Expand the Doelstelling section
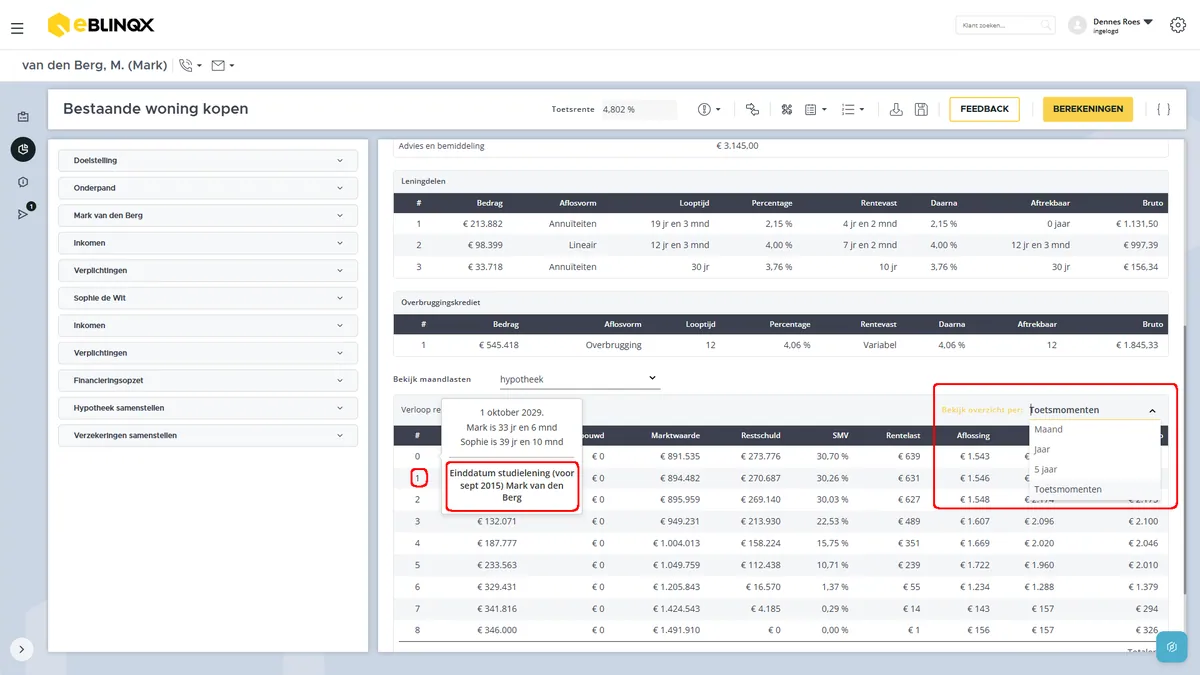This screenshot has width=1200, height=675. pos(208,161)
